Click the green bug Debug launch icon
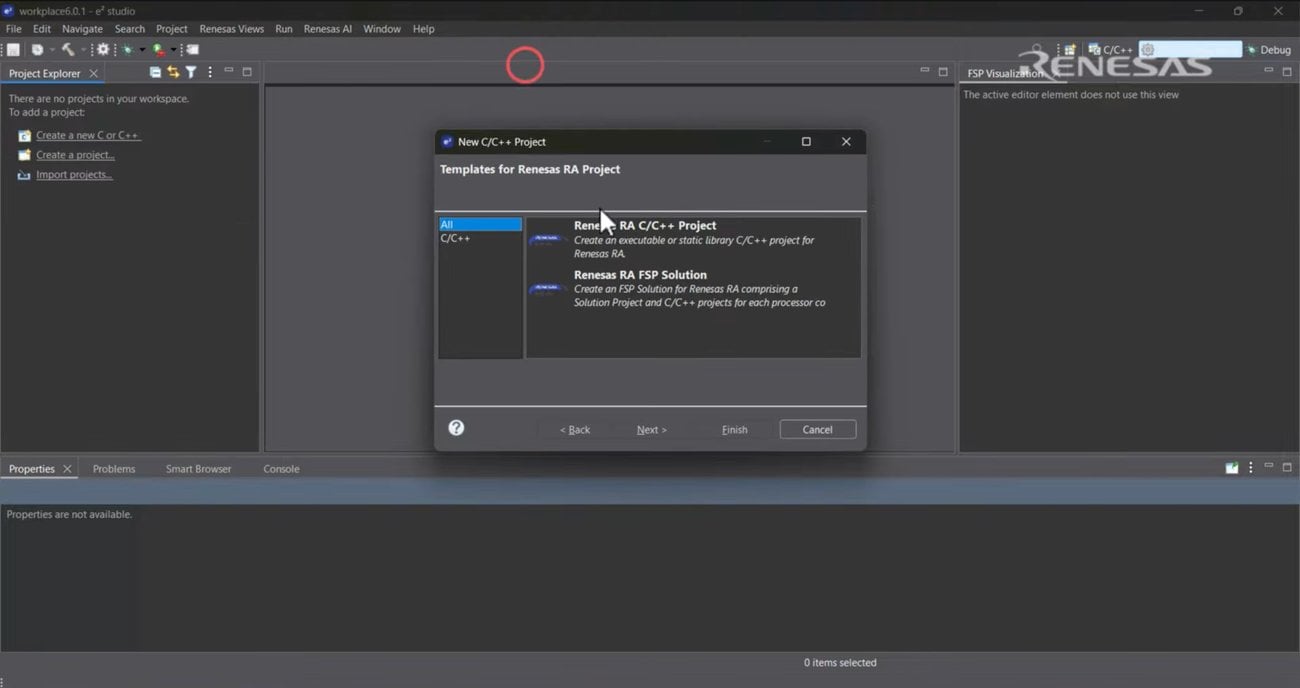 click(x=128, y=49)
